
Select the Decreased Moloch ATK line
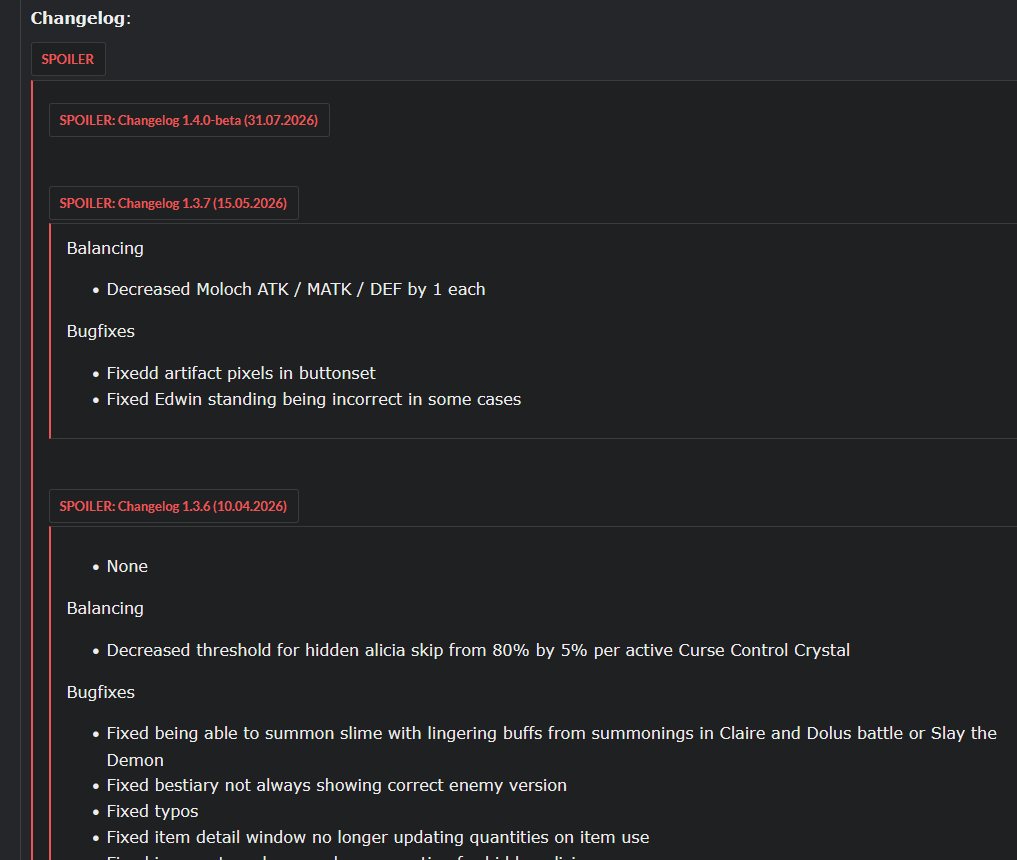pyautogui.click(x=296, y=289)
